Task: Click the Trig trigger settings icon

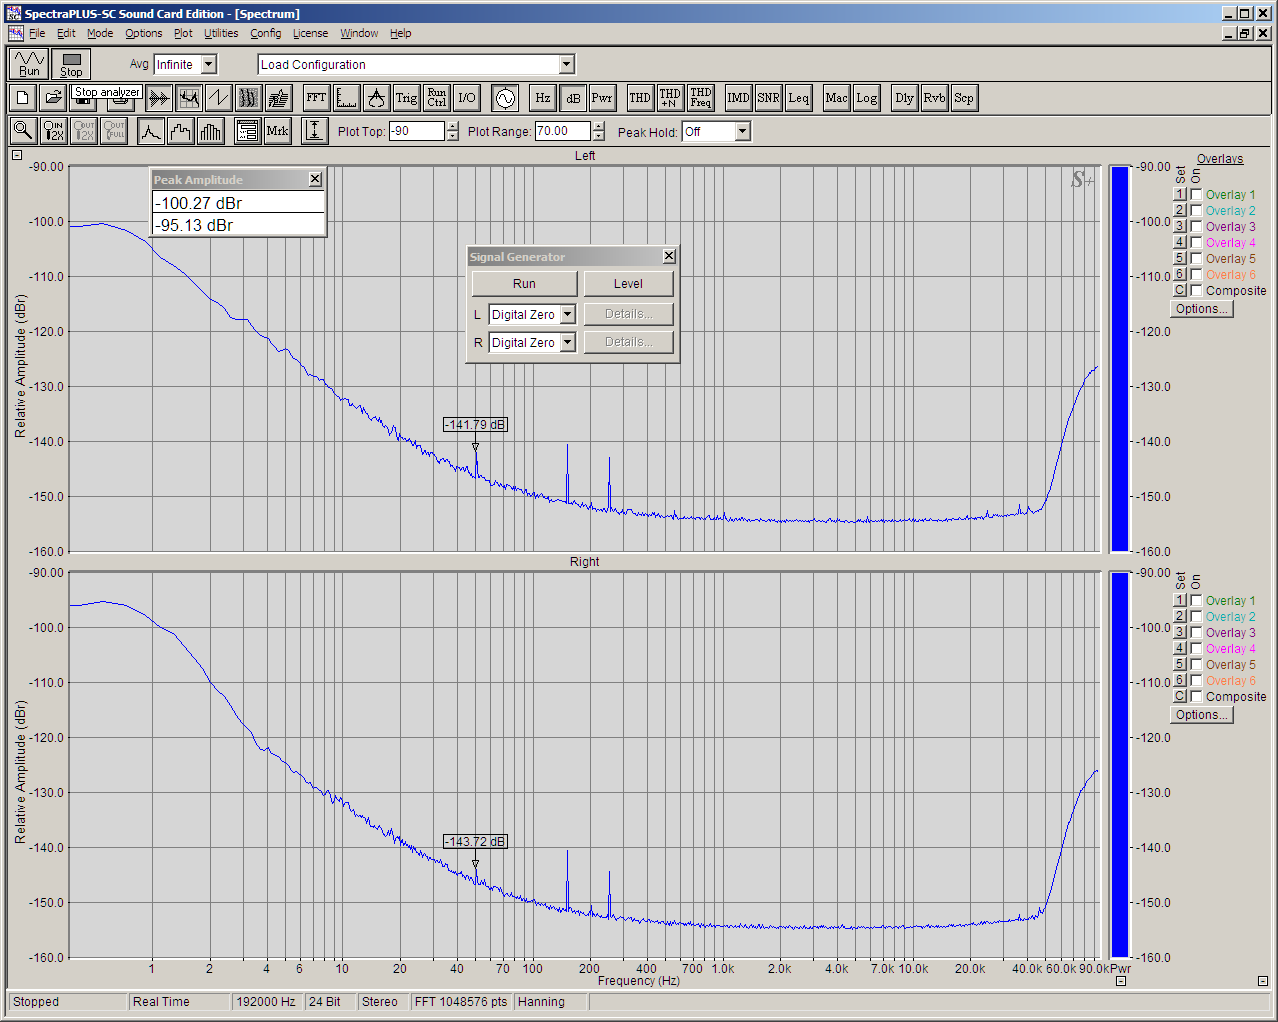Action: (406, 98)
